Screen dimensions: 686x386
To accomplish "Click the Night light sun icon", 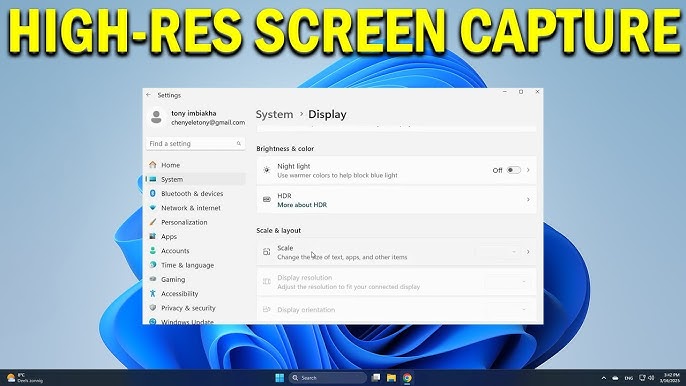I will [x=266, y=170].
